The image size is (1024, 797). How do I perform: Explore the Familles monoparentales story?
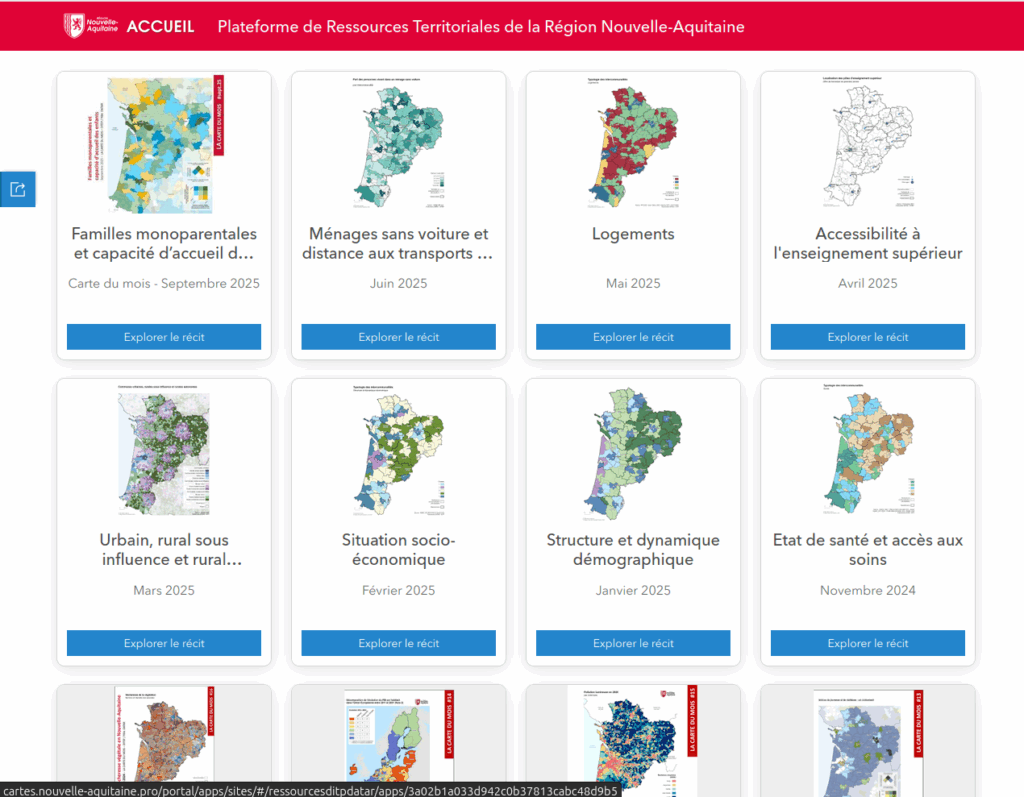coord(164,337)
